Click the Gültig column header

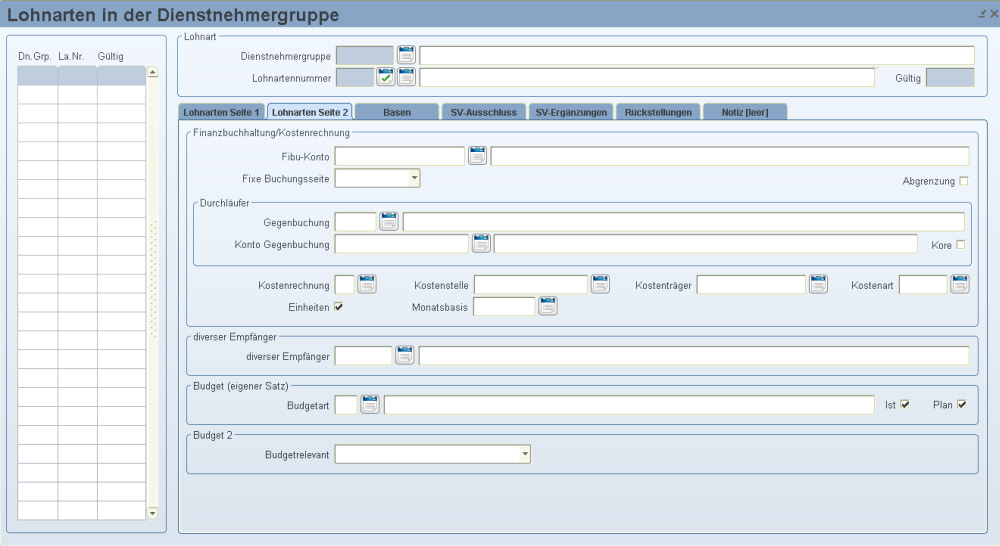(111, 56)
